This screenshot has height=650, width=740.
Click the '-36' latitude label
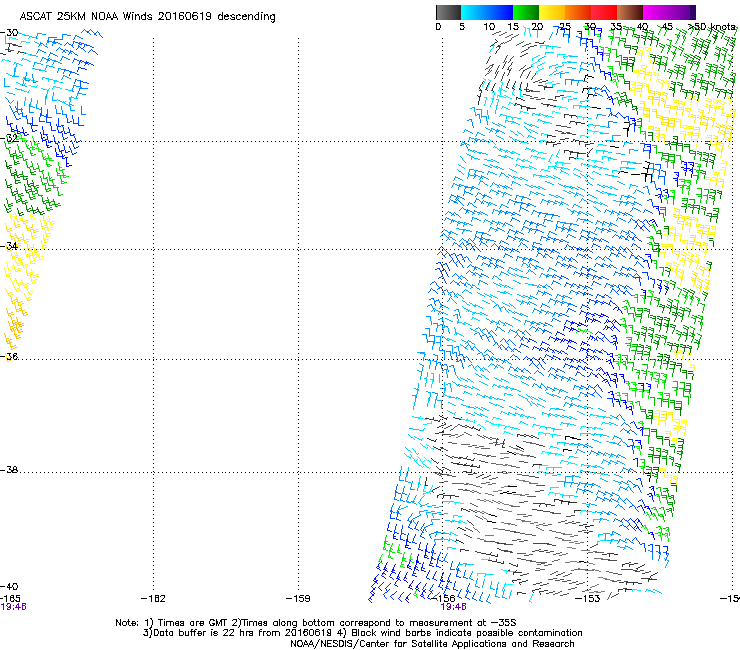pyautogui.click(x=9, y=356)
